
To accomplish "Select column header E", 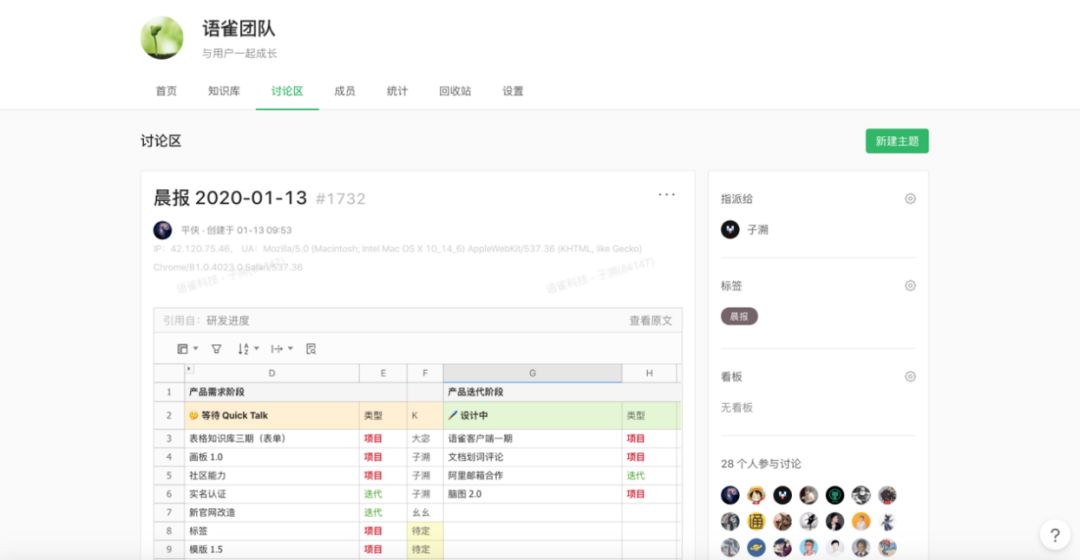I will 383,373.
